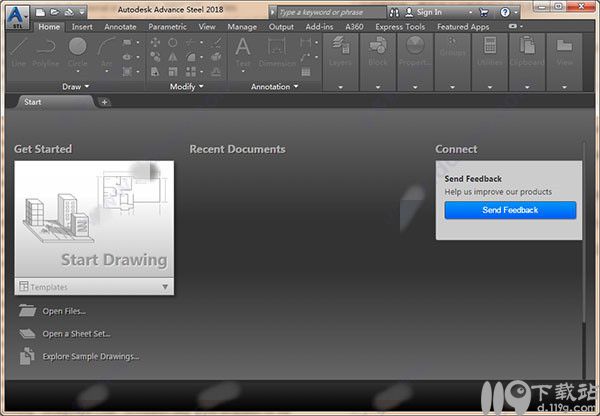Expand the Block panel arrow
The height and width of the screenshot is (416, 600).
[378, 87]
